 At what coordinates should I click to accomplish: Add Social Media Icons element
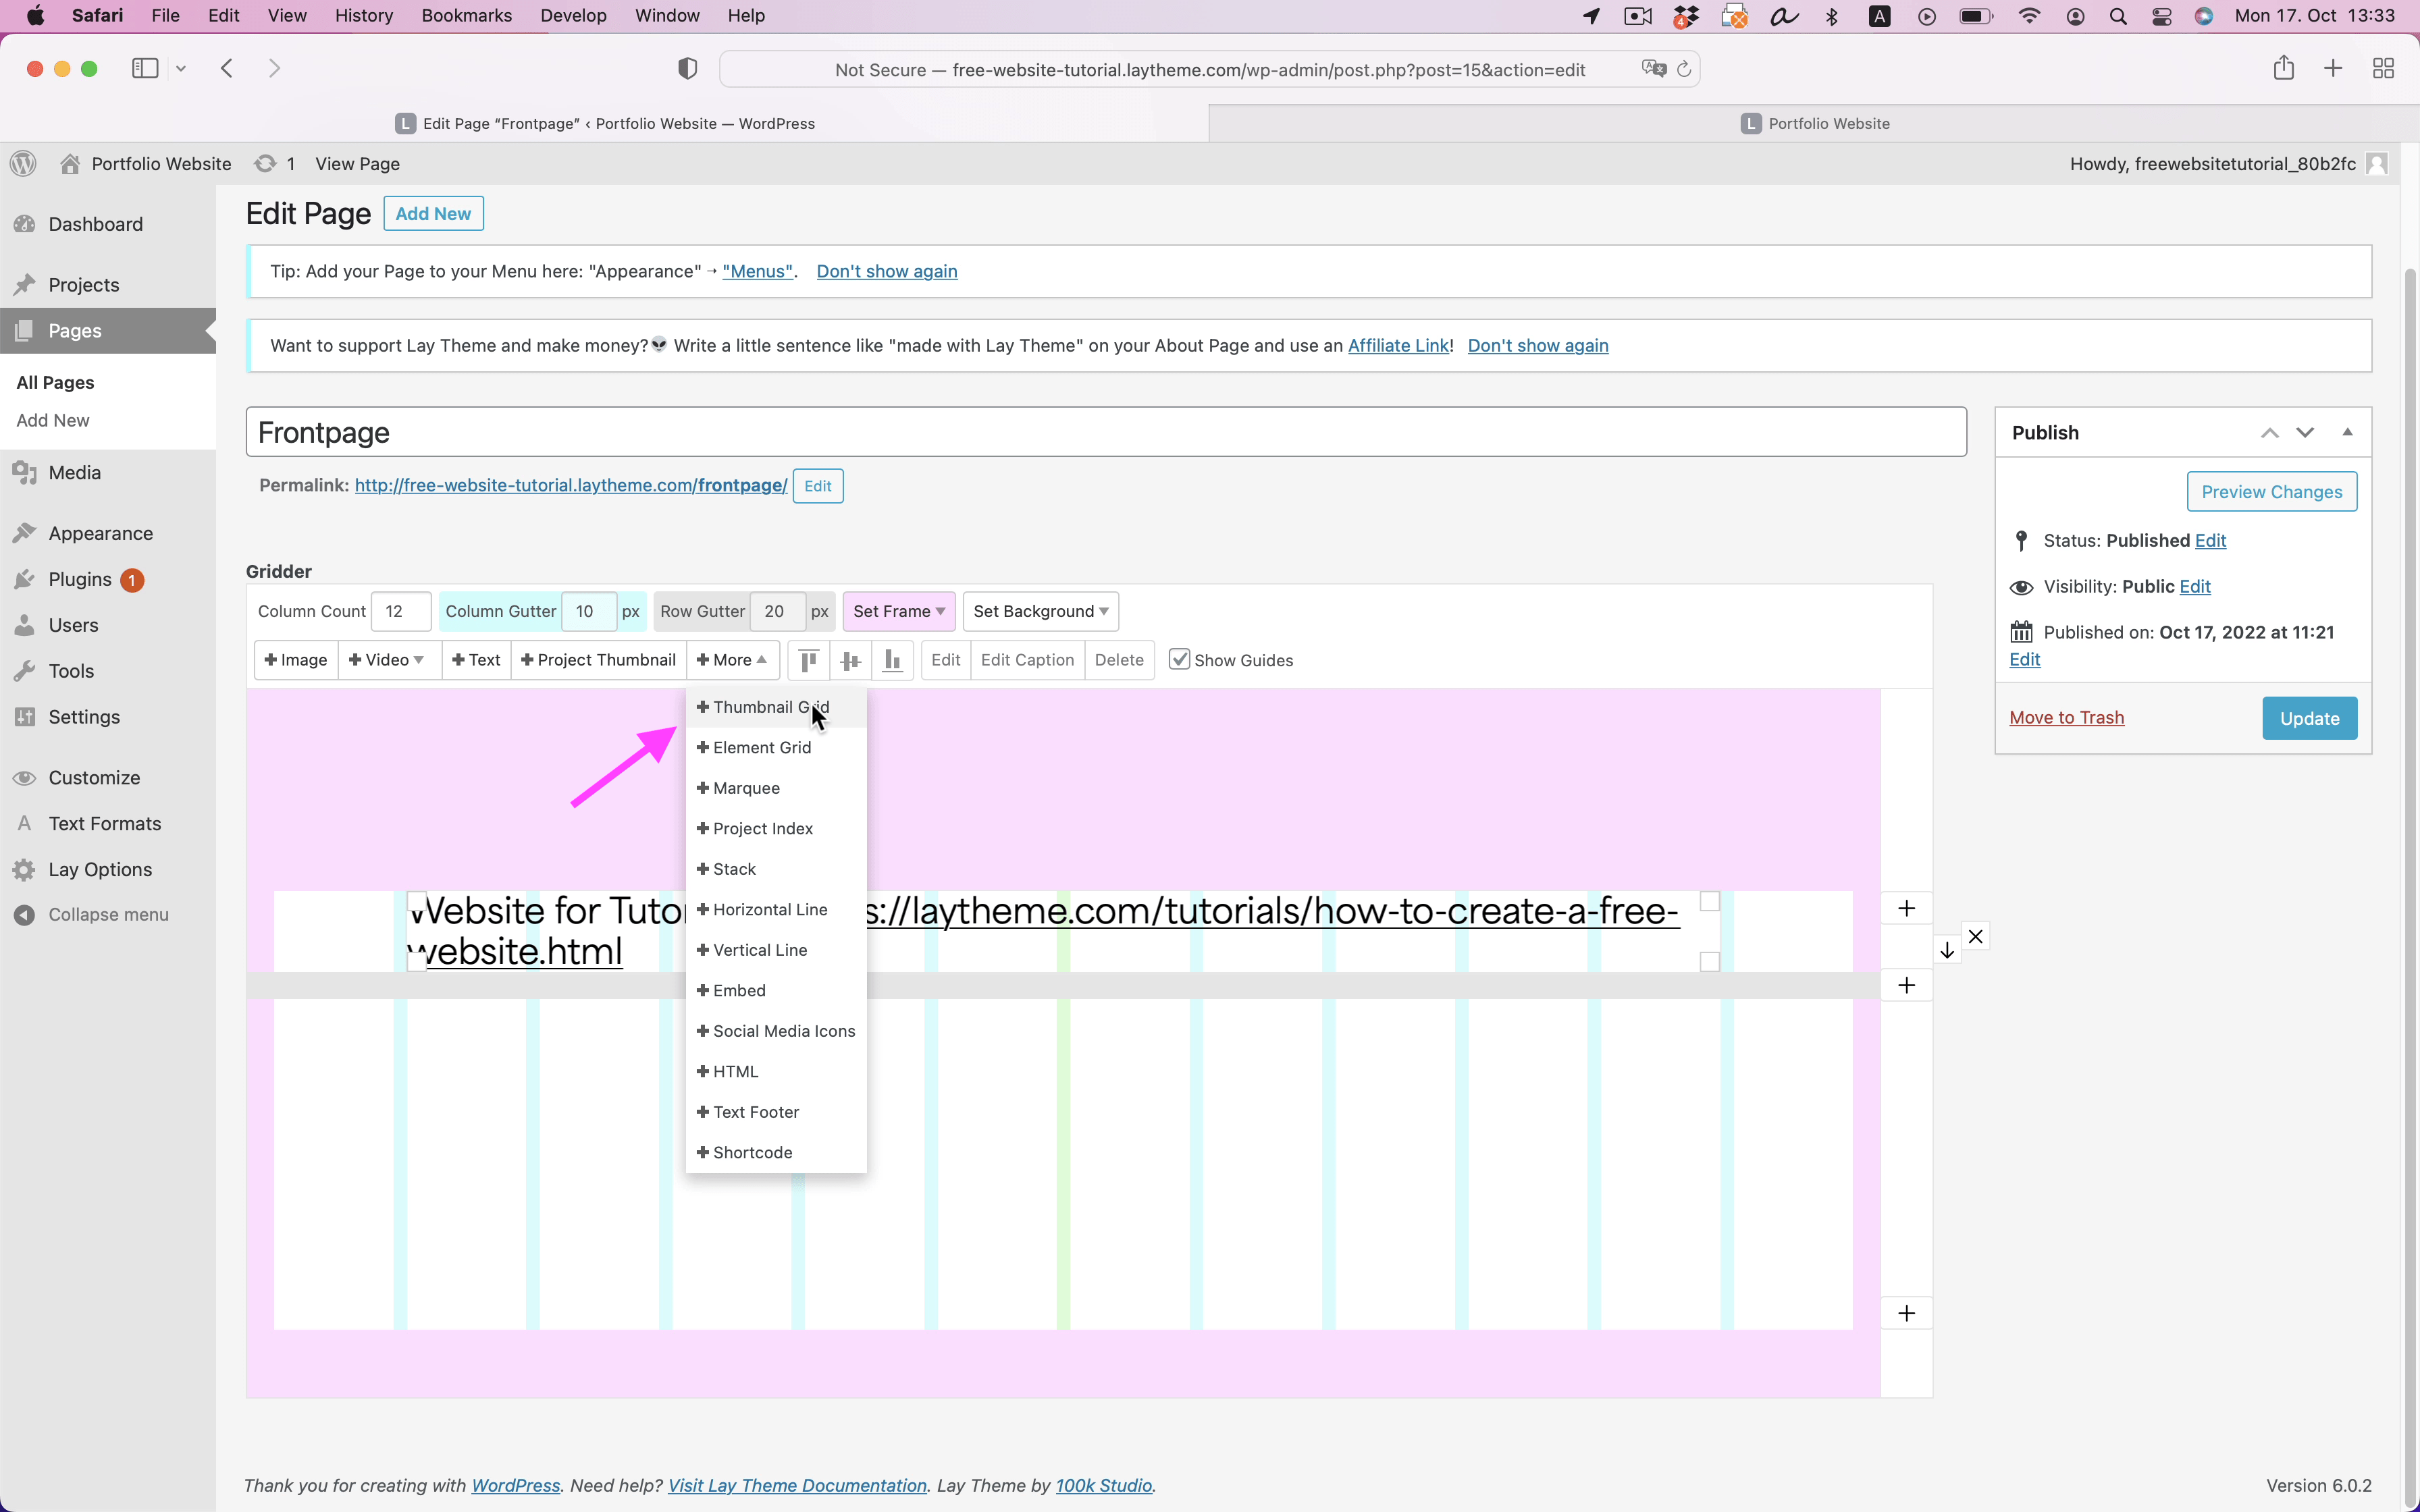[x=776, y=1031]
